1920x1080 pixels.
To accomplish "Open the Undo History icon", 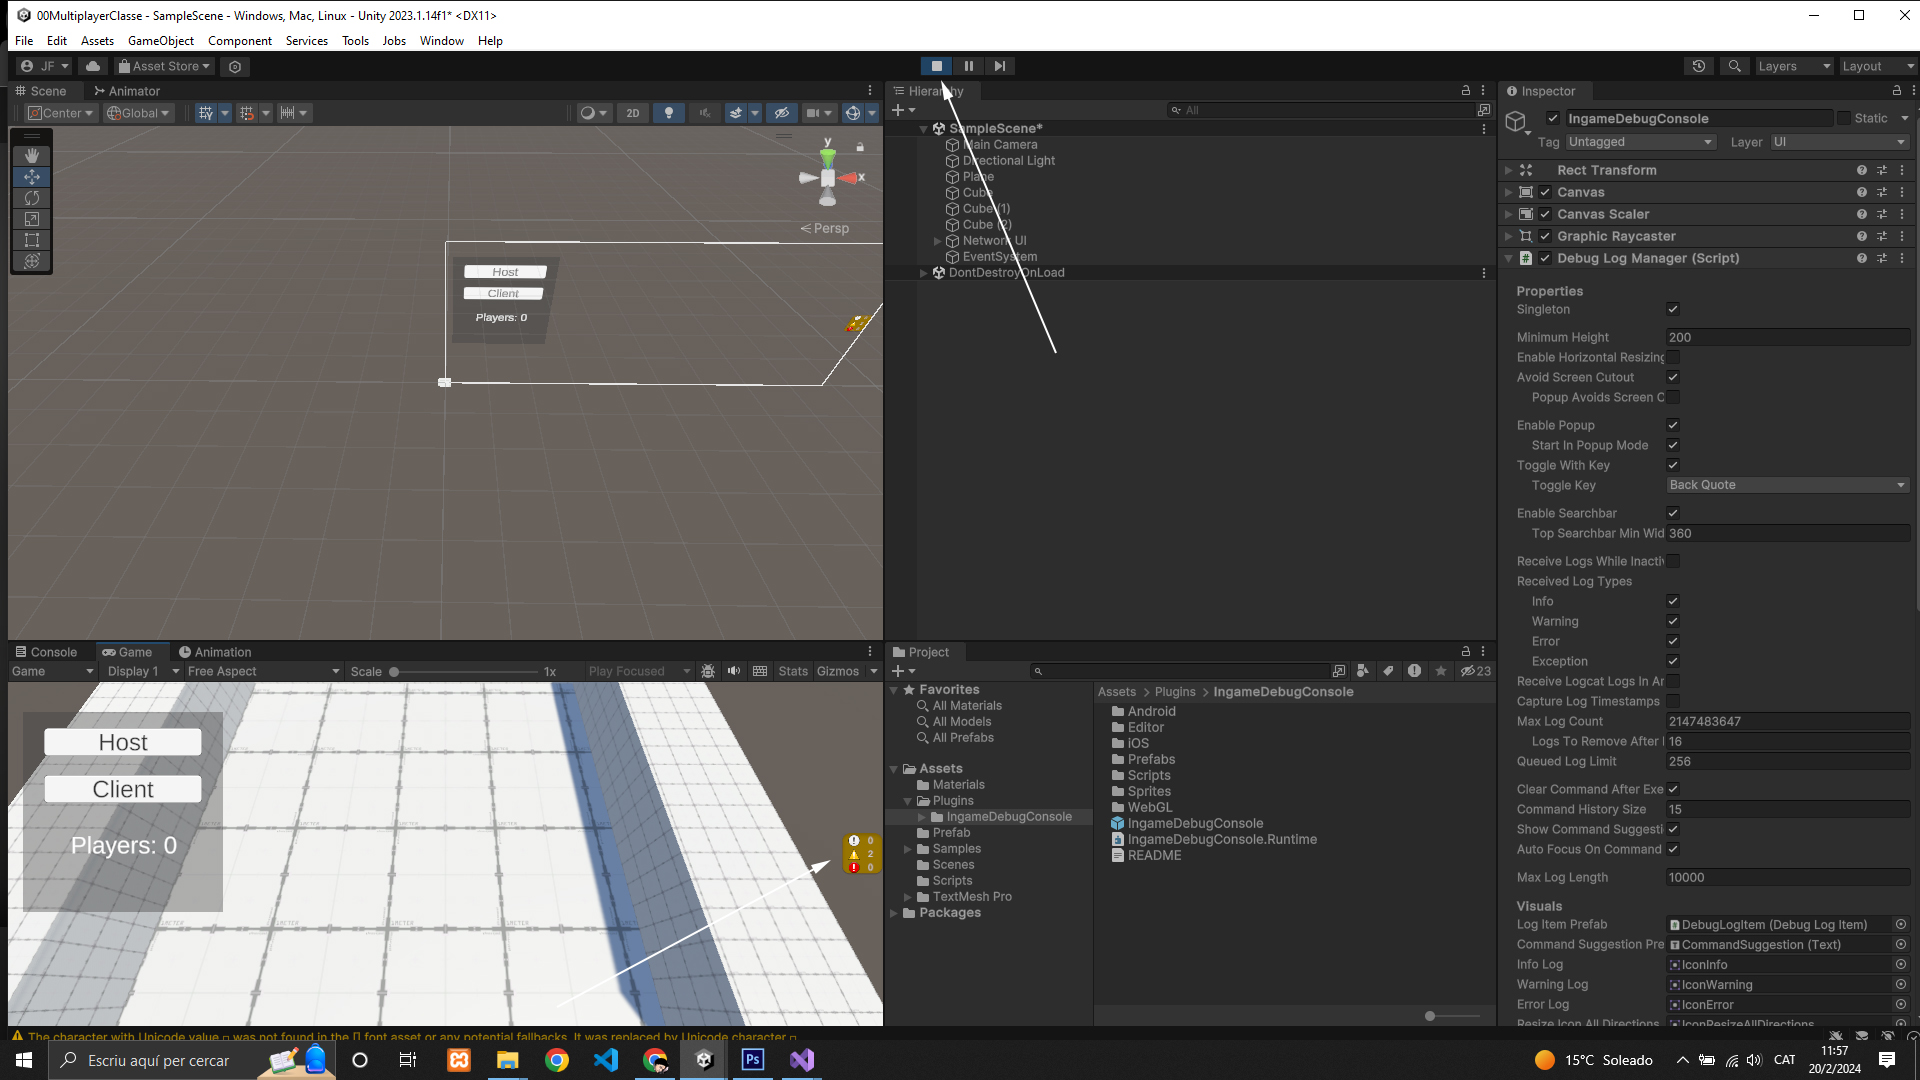I will coord(1698,66).
